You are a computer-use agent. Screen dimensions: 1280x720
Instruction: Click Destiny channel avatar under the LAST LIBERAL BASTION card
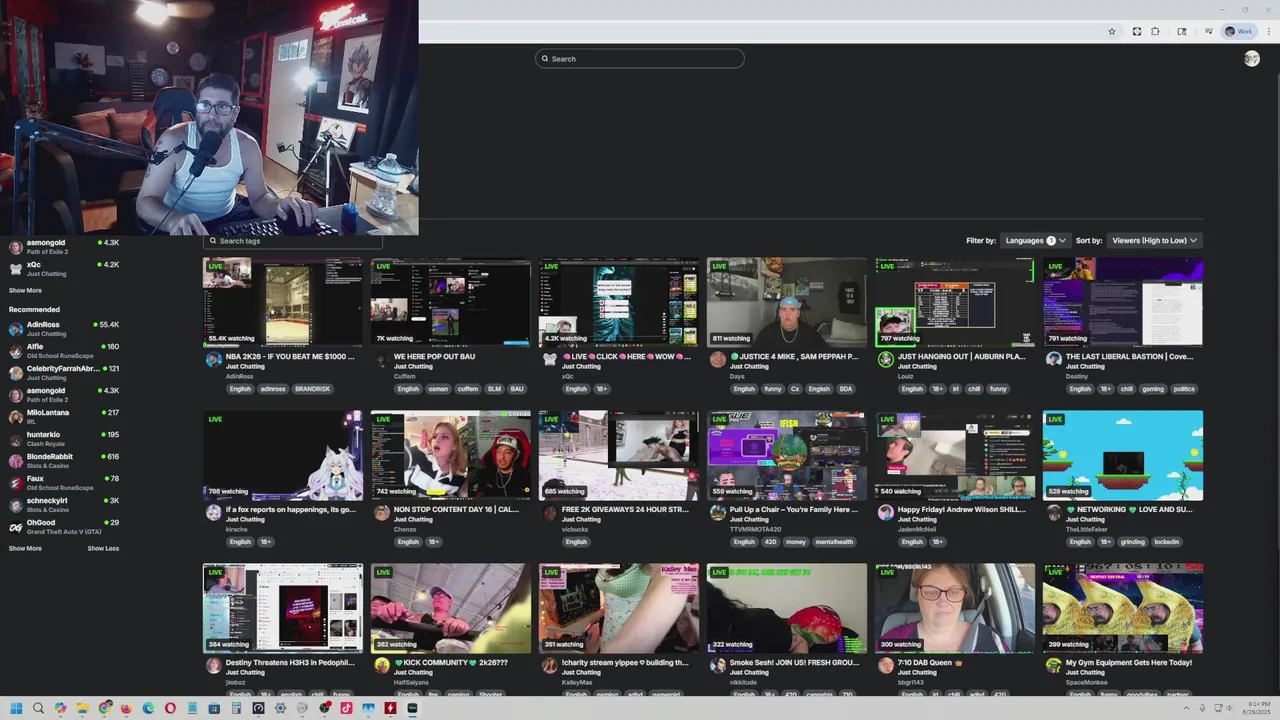pos(1053,360)
